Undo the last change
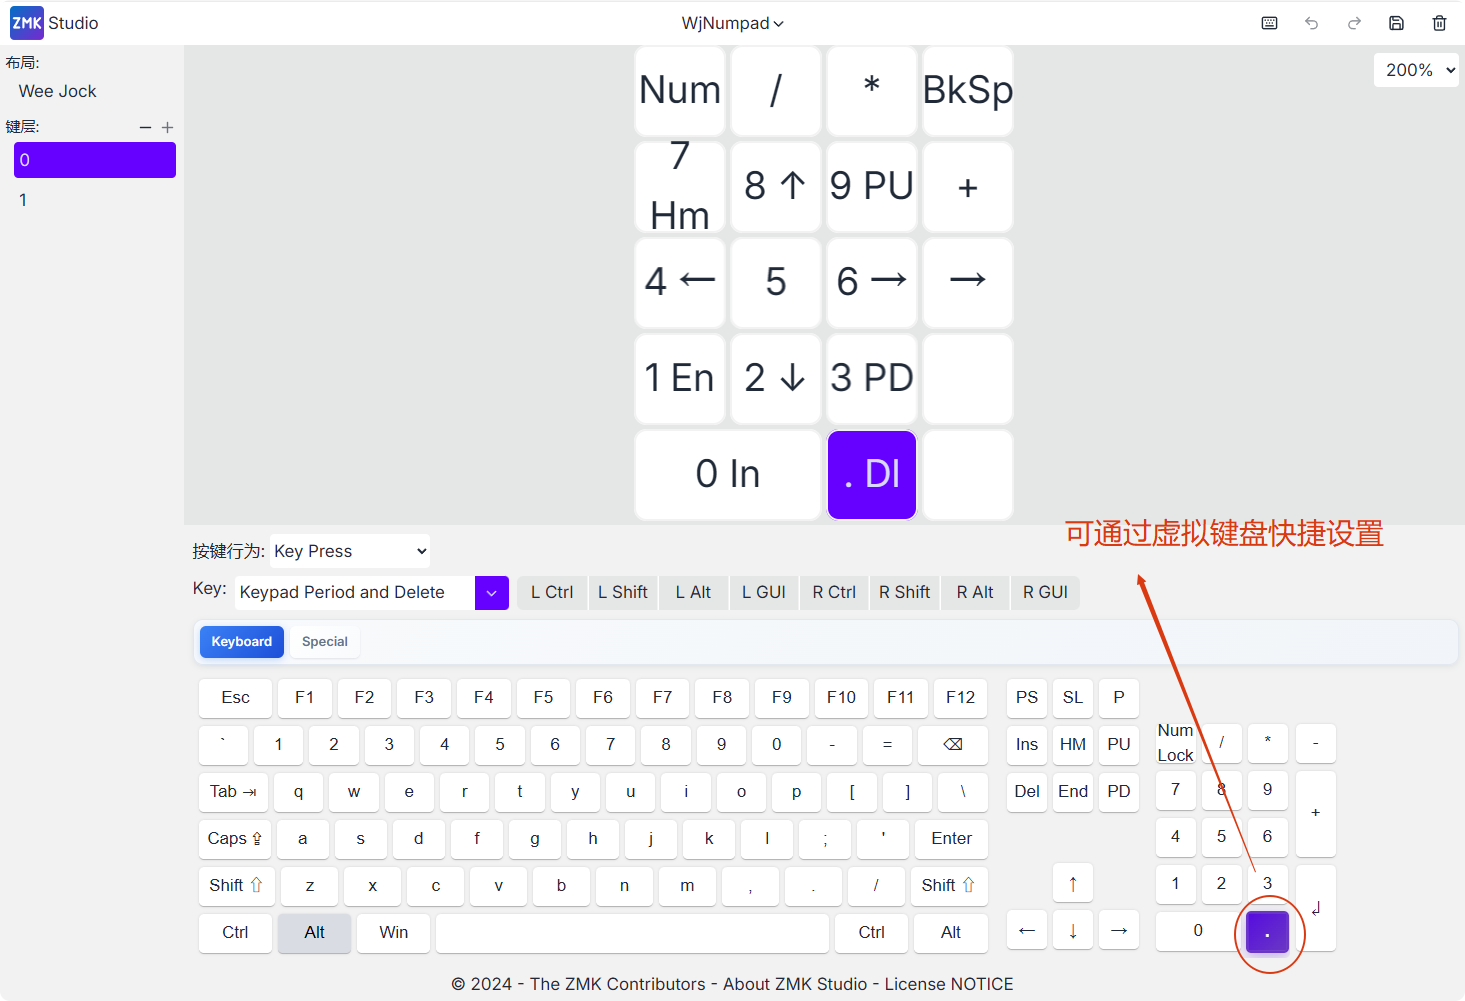The height and width of the screenshot is (1001, 1465). pos(1311,23)
